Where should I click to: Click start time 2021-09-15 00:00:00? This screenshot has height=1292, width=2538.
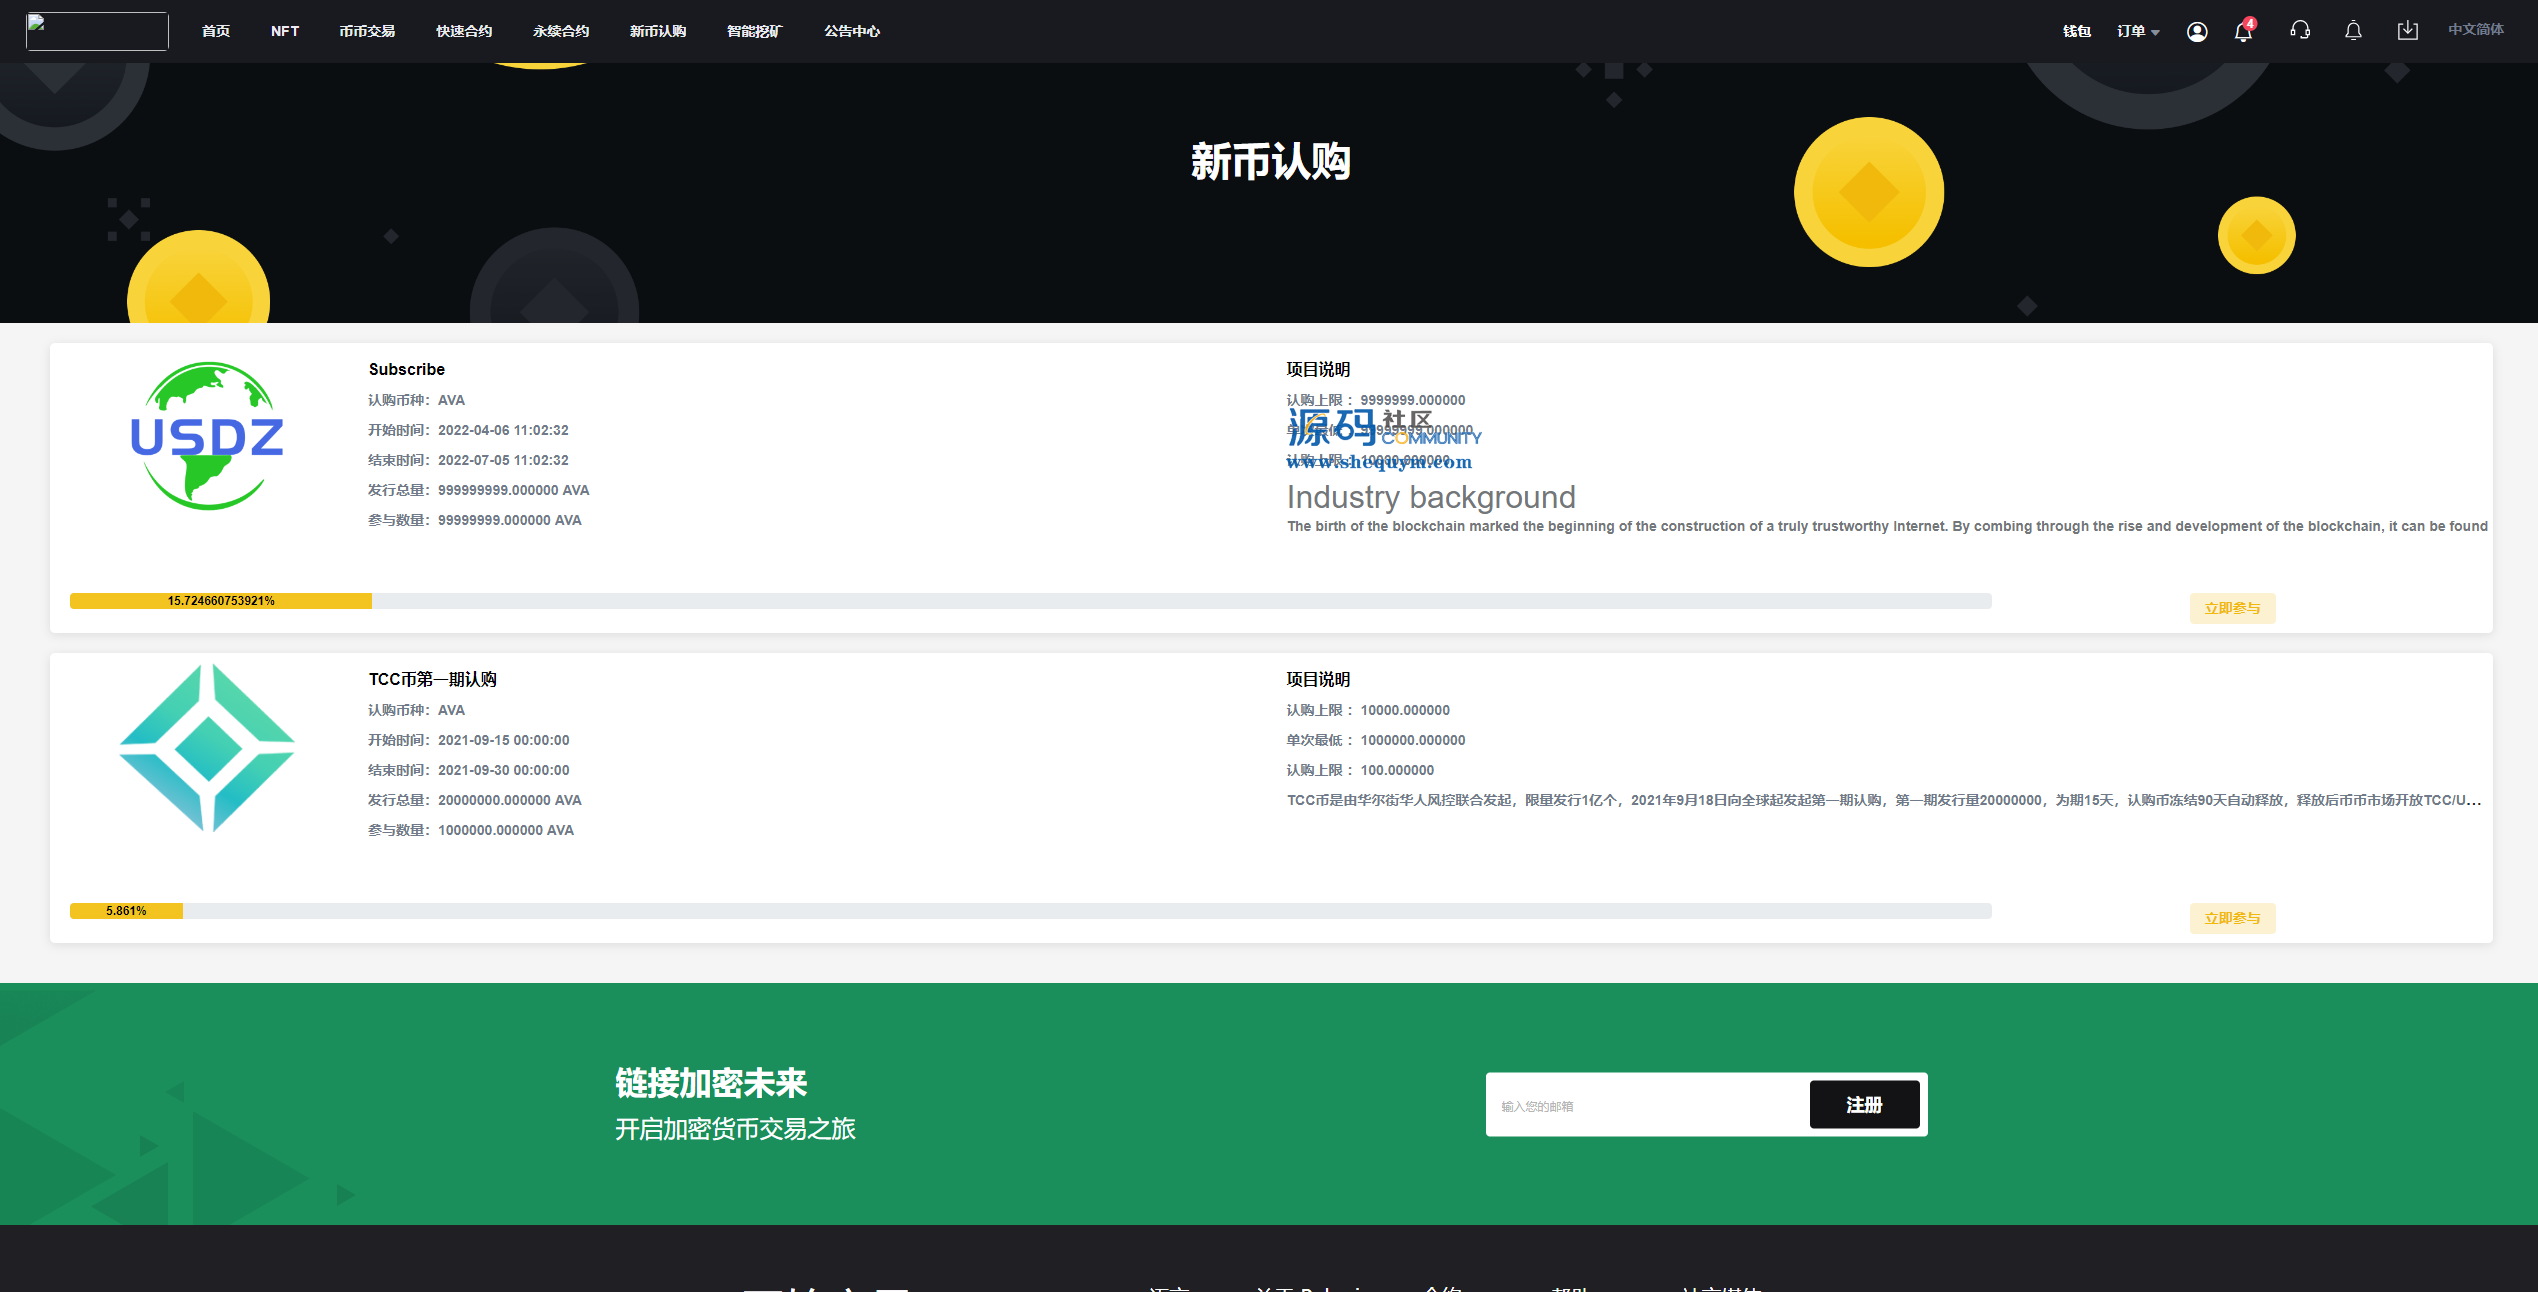[x=503, y=740]
